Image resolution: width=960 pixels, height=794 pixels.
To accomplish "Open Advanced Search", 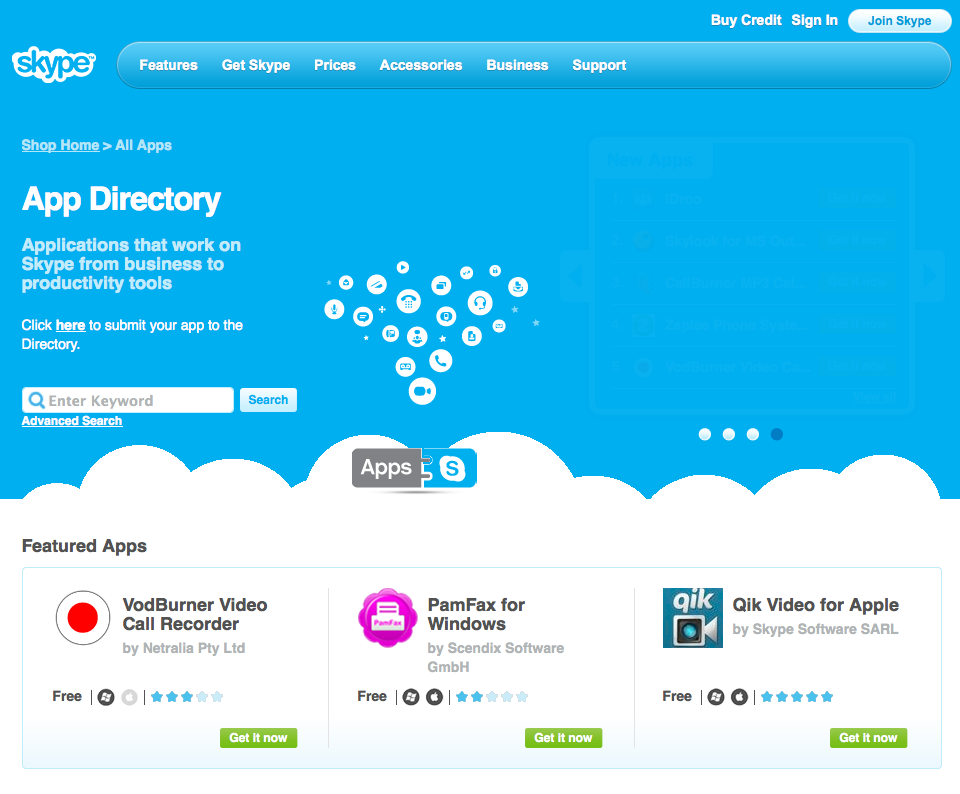I will click(x=72, y=421).
